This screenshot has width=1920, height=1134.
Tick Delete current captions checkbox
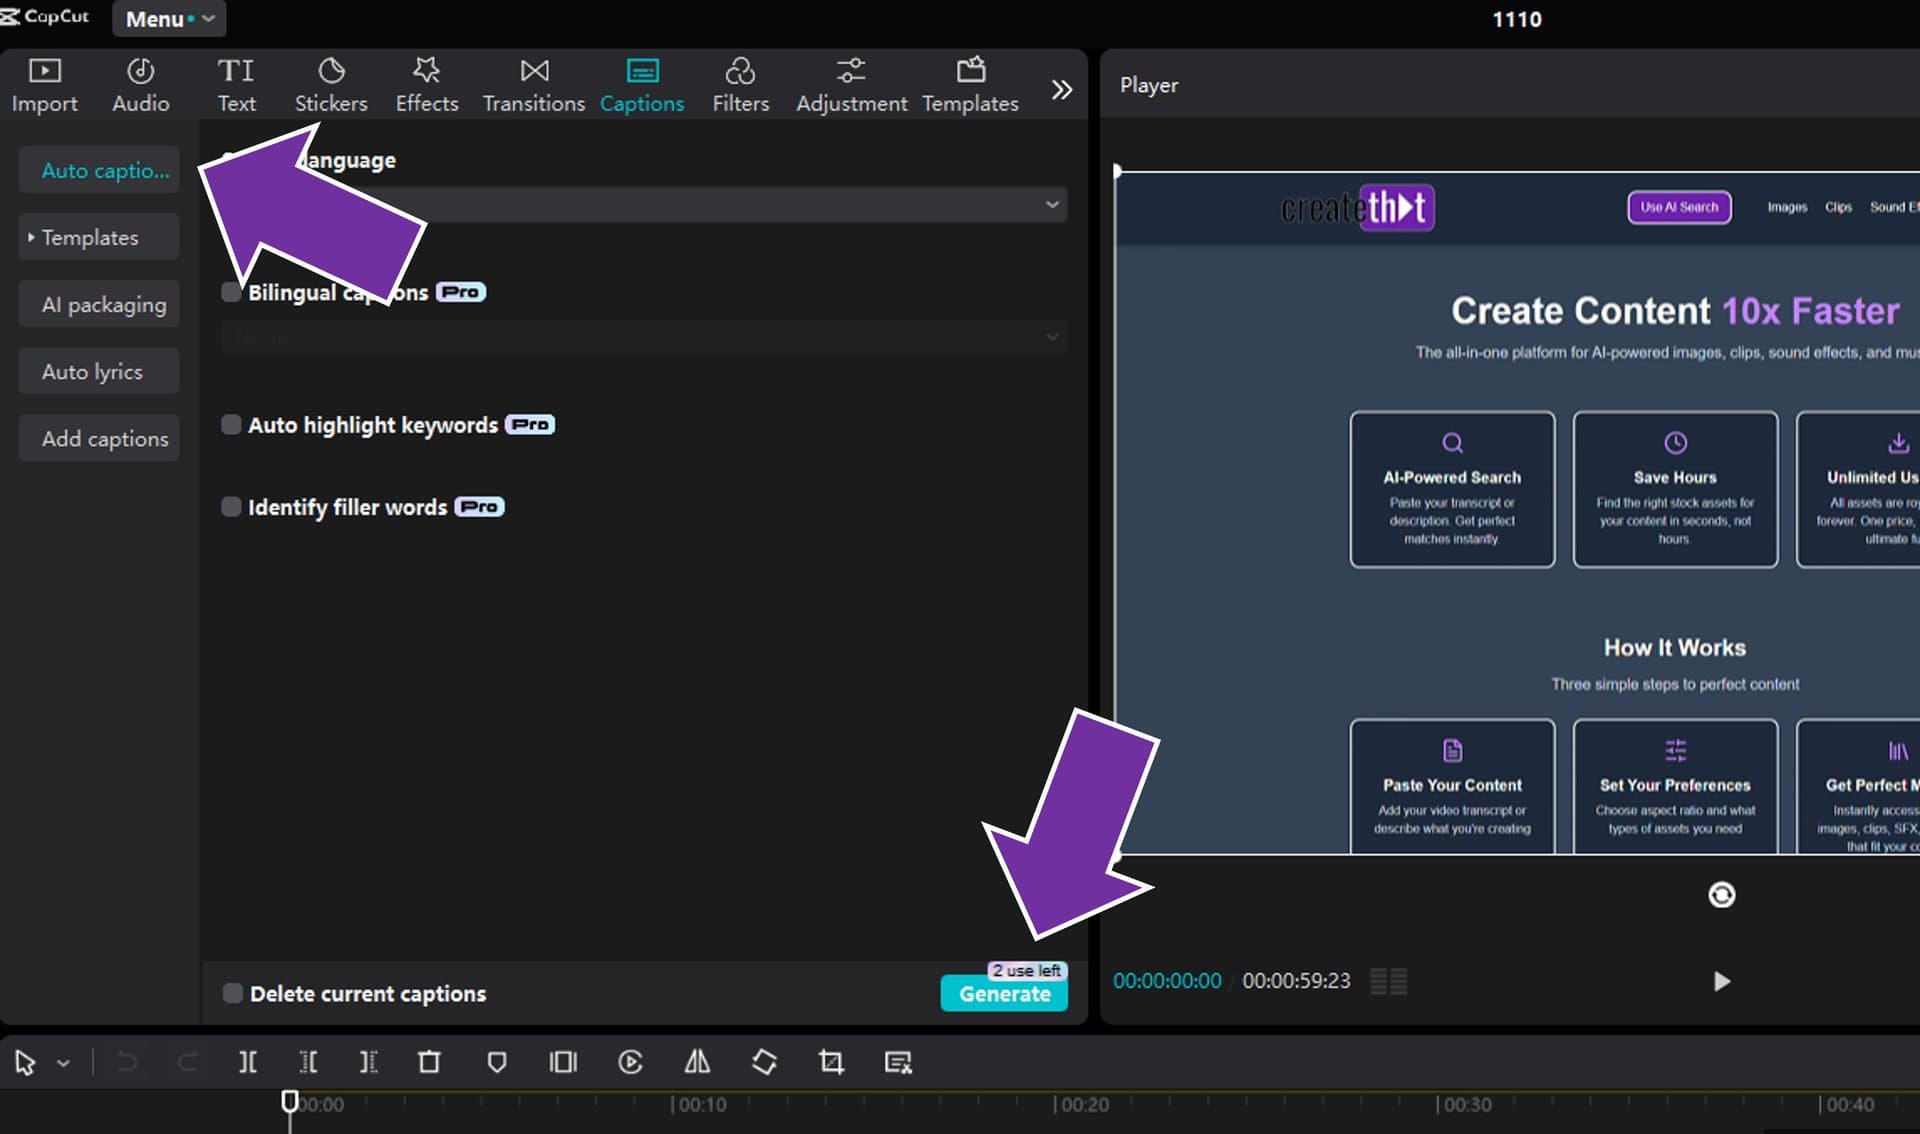232,993
